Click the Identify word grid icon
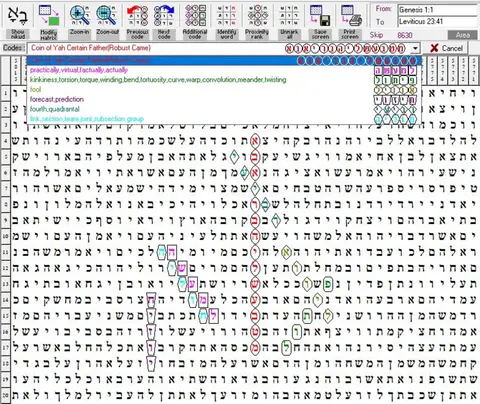This screenshot has height=404, width=480. [226, 15]
